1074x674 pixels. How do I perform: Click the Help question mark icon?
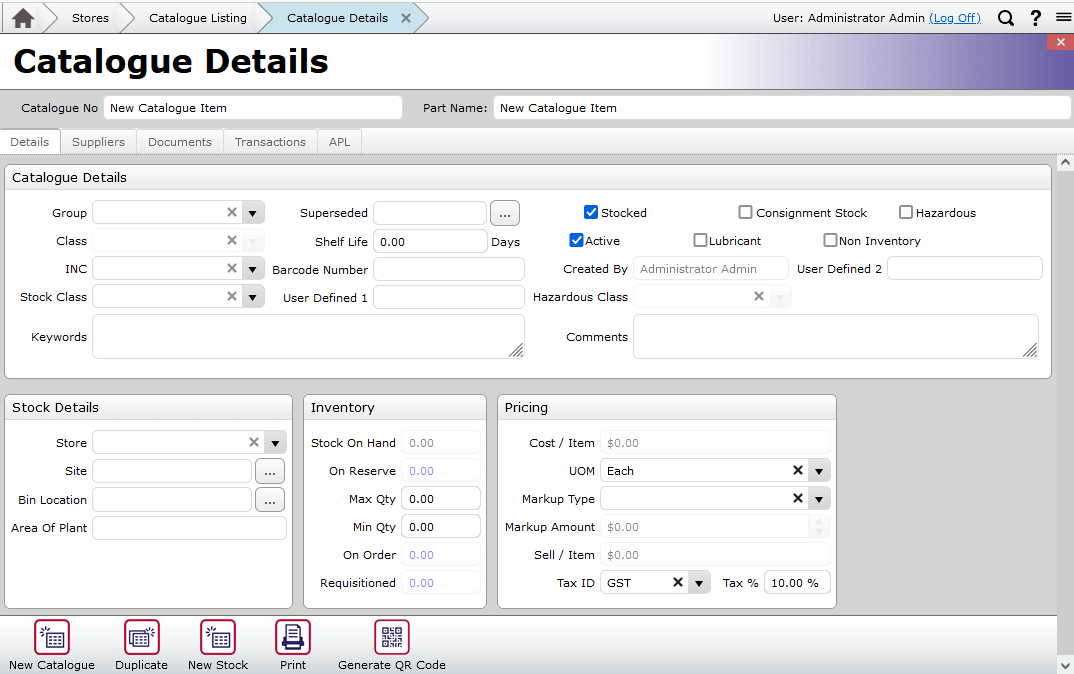[1033, 17]
